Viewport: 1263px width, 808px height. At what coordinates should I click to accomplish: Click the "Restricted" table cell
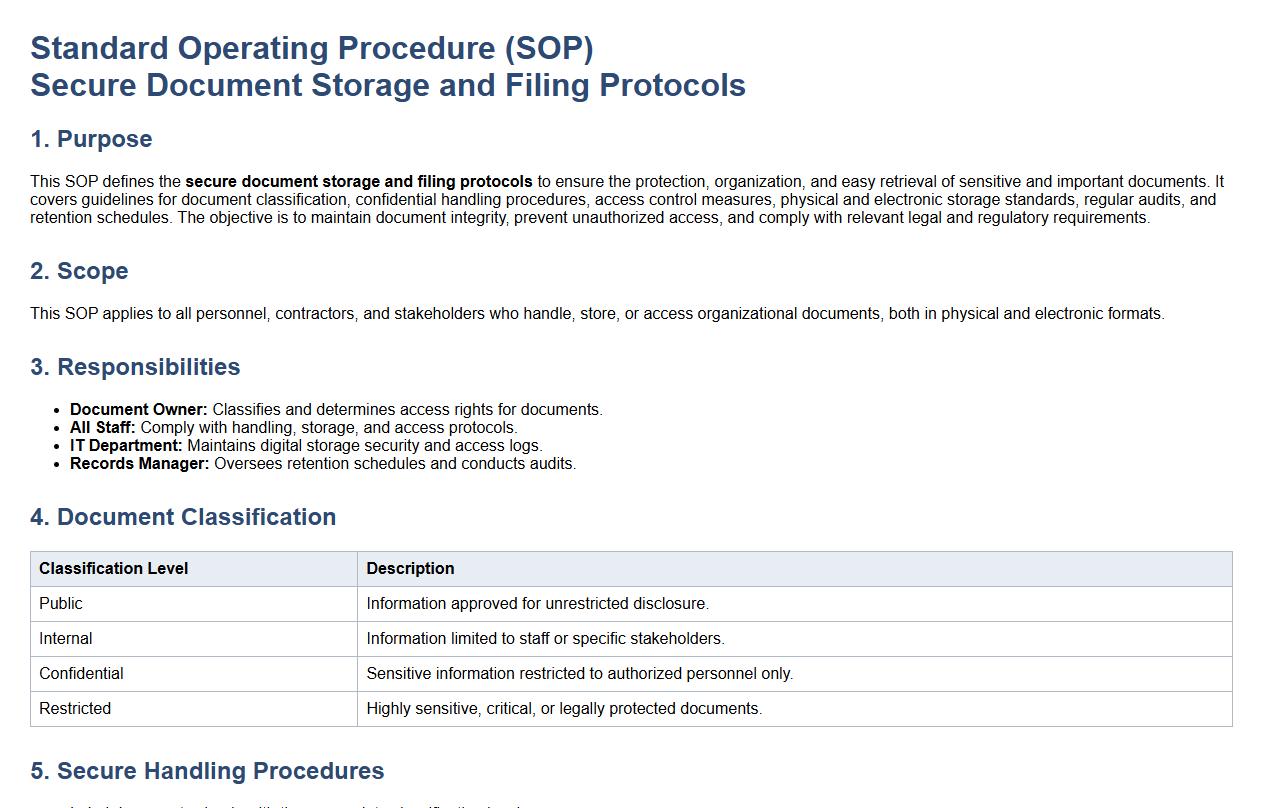[75, 709]
